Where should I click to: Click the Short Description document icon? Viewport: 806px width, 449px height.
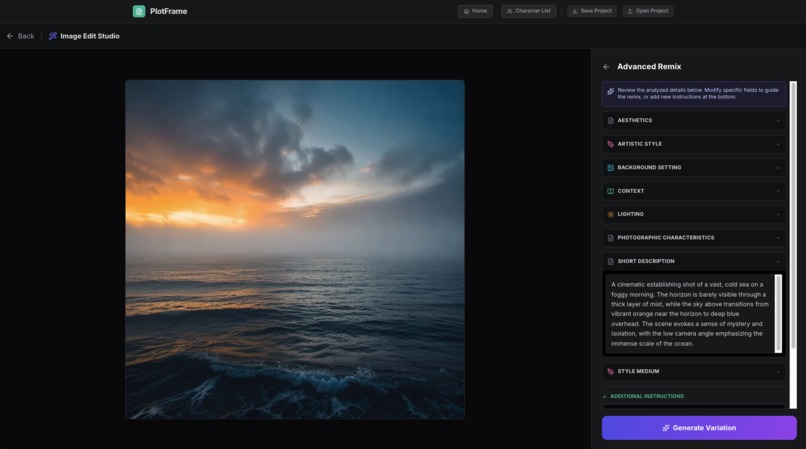(610, 262)
